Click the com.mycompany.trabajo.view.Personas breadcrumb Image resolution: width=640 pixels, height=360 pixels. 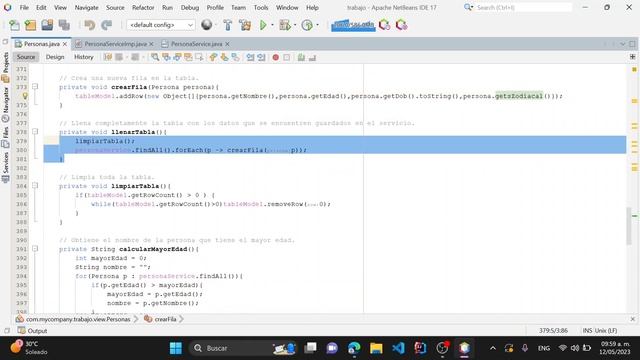coord(73,319)
